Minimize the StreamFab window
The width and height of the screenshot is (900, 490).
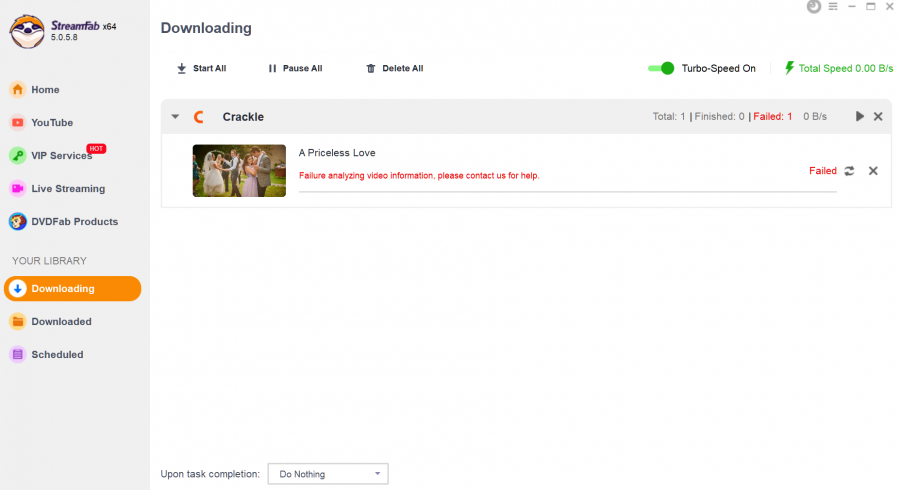click(852, 6)
